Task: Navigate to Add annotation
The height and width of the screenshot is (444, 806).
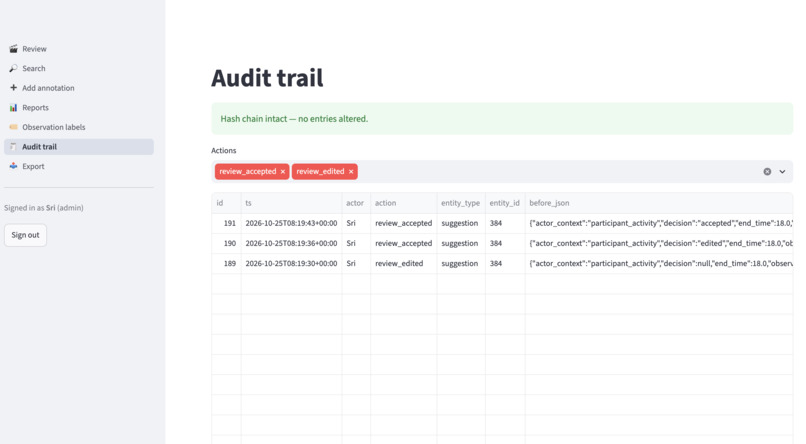Action: (x=79, y=88)
